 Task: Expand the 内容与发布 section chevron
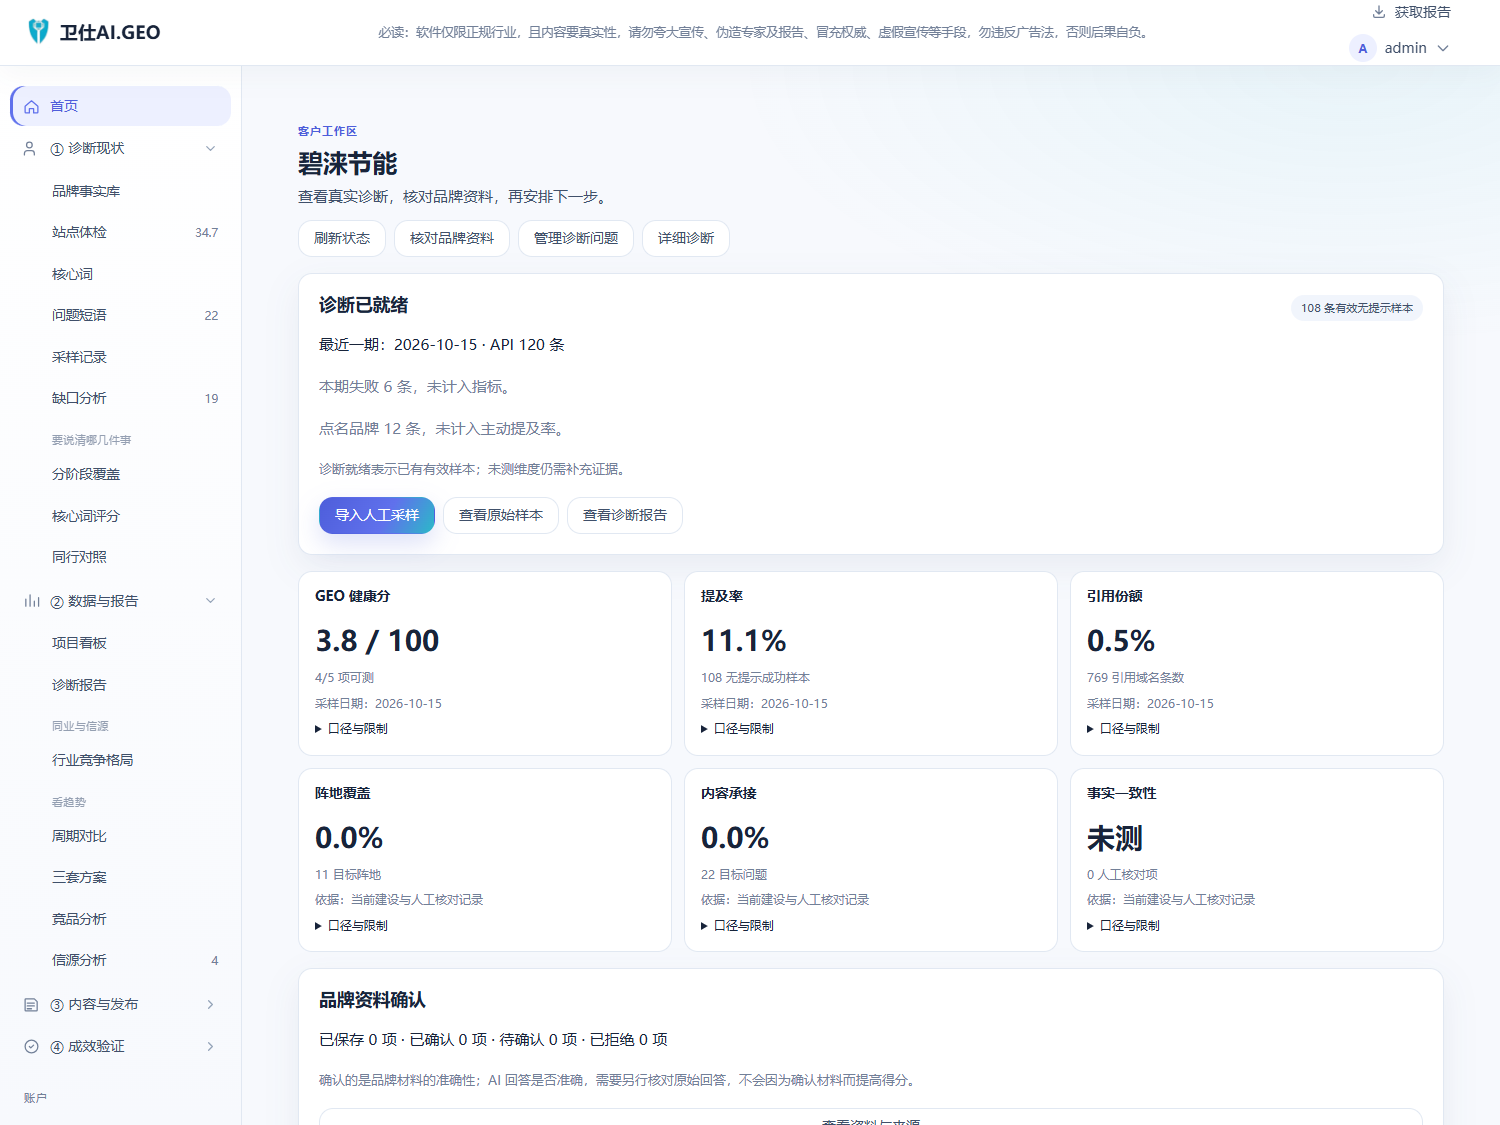pyautogui.click(x=210, y=1004)
